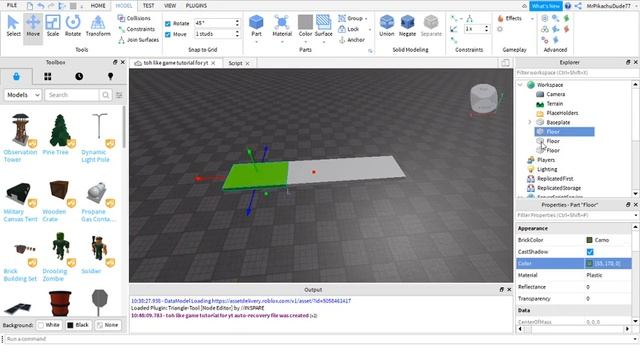Open the Models category dropdown

pyautogui.click(x=23, y=95)
